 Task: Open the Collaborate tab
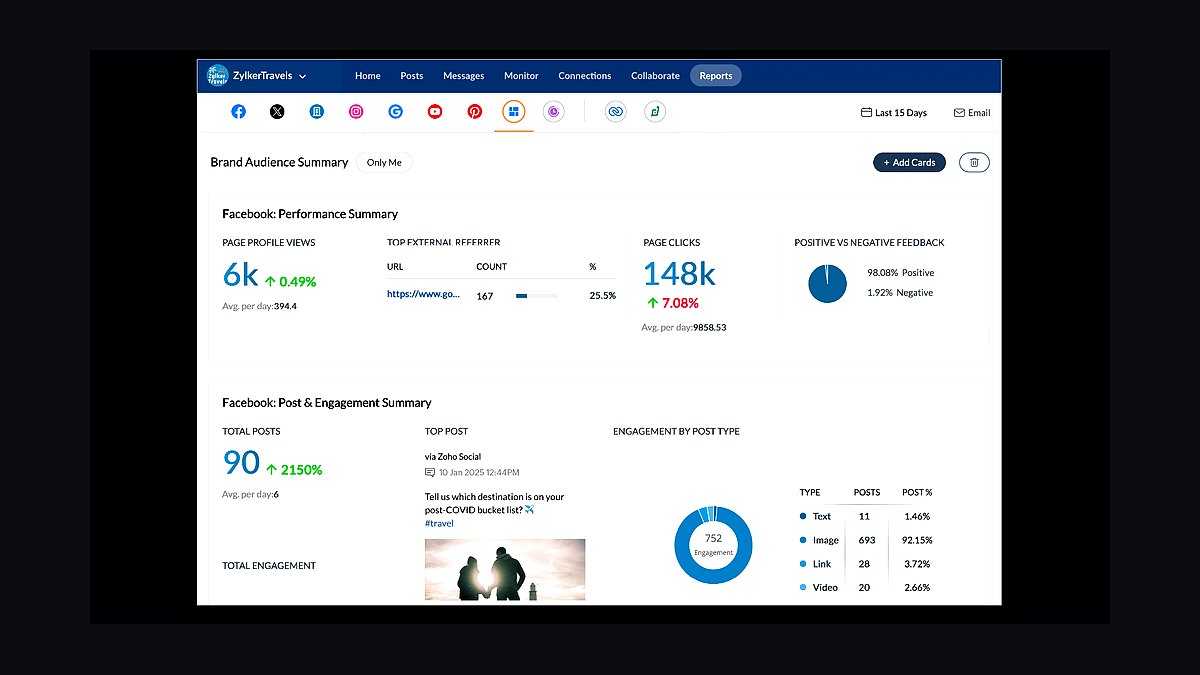click(655, 76)
